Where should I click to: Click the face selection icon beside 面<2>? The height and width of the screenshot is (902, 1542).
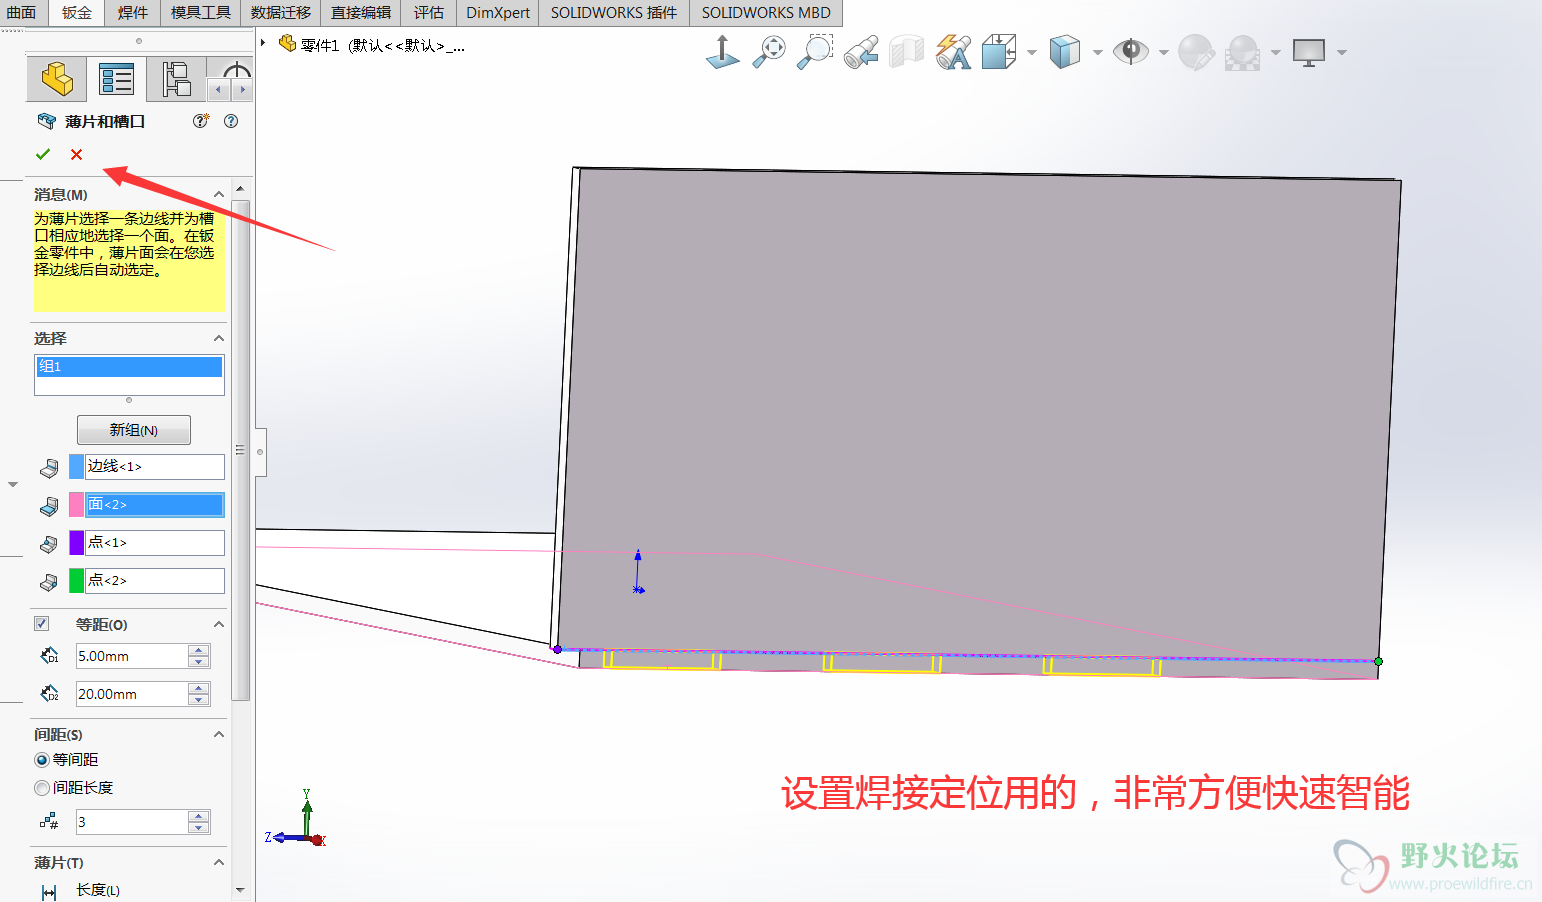[x=48, y=505]
